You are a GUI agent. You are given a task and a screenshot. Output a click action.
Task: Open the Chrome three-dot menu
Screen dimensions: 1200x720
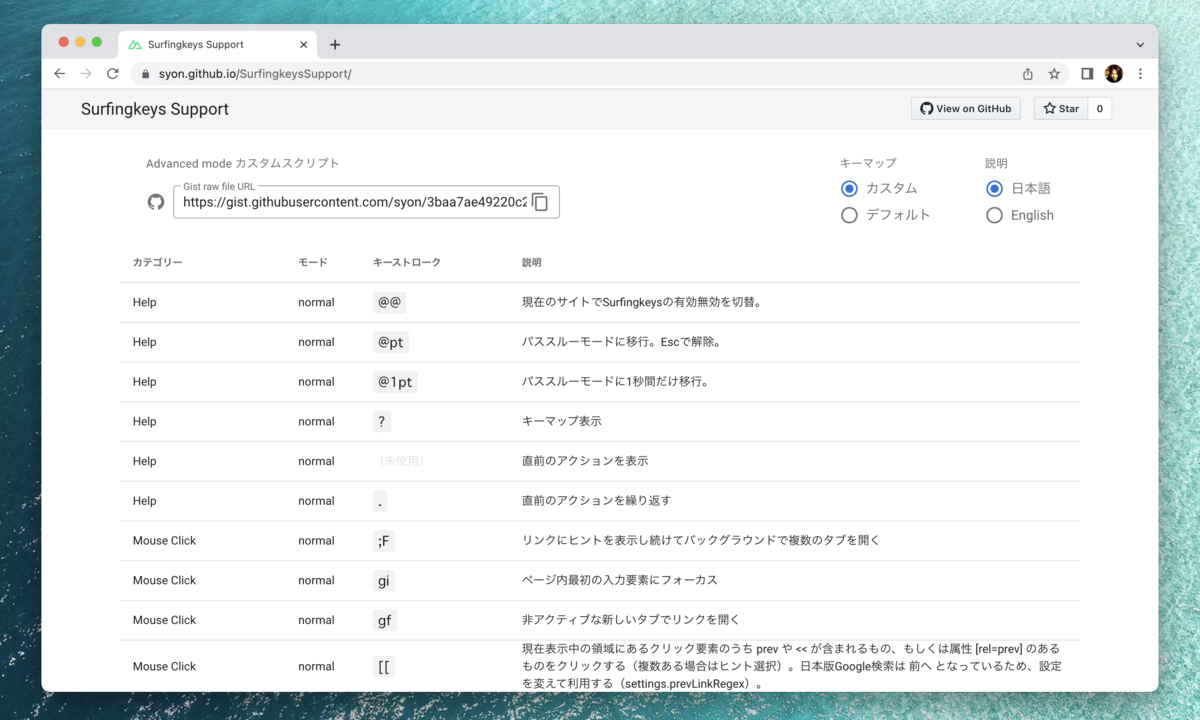[x=1140, y=74]
